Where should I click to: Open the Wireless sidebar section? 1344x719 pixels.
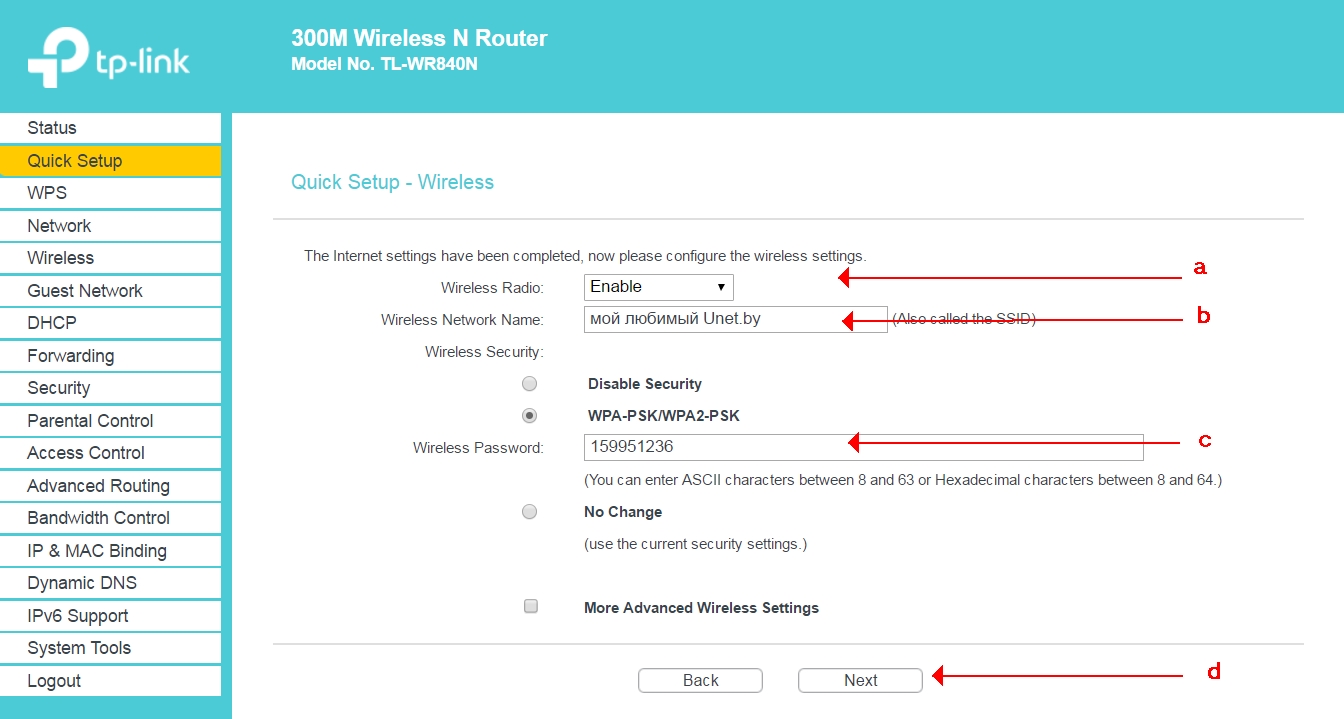pyautogui.click(x=110, y=258)
